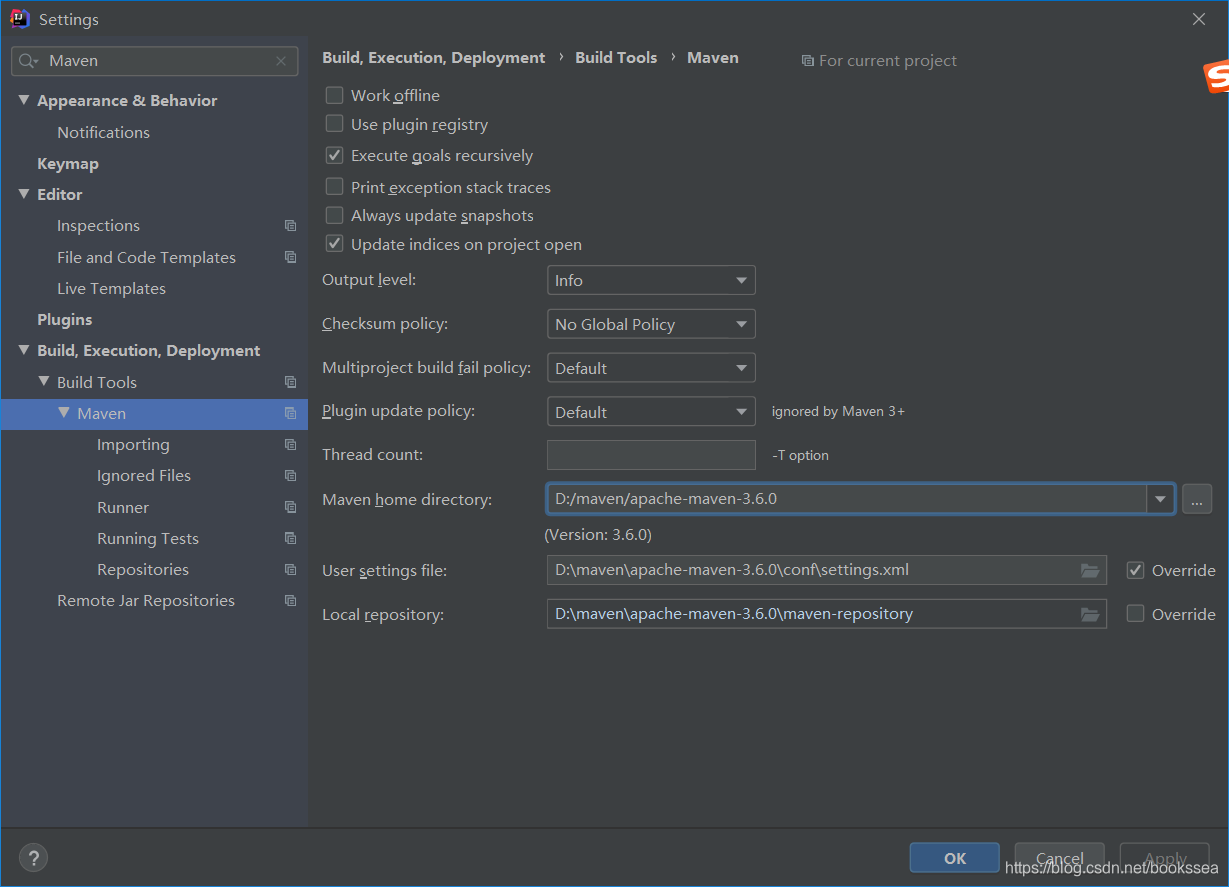Uncheck Update indices on project open
This screenshot has width=1229, height=887.
335,244
